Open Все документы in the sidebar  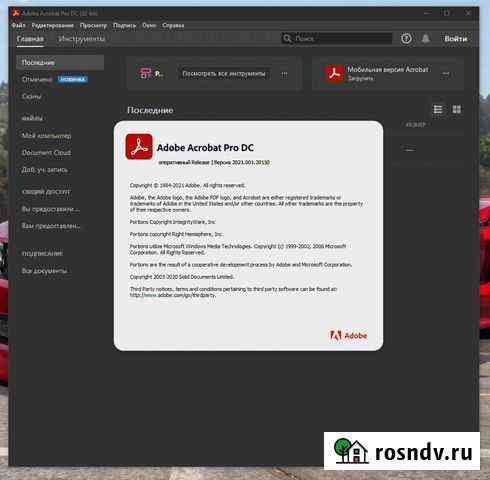[x=44, y=271]
